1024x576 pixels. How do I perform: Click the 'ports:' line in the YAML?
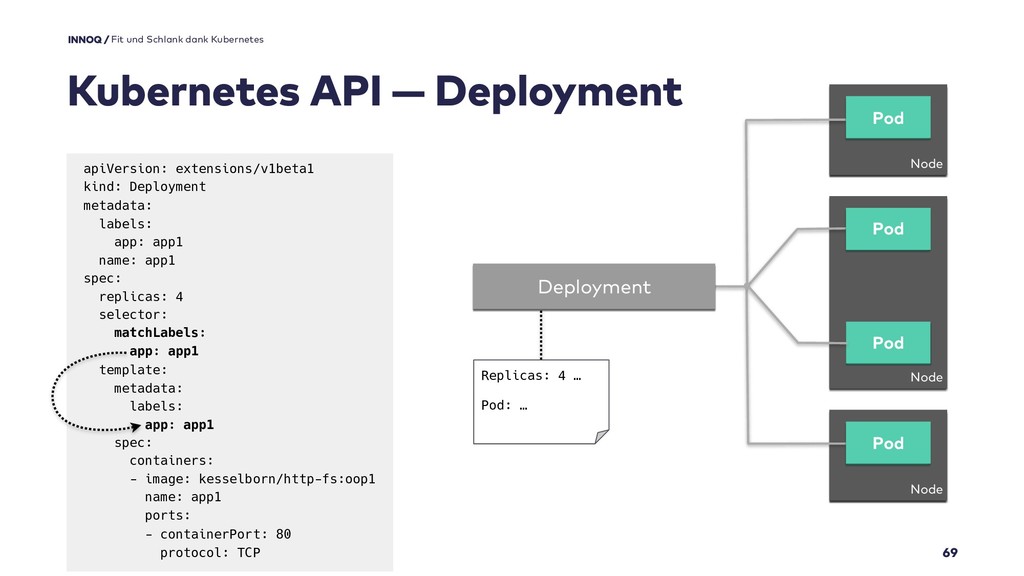point(168,515)
